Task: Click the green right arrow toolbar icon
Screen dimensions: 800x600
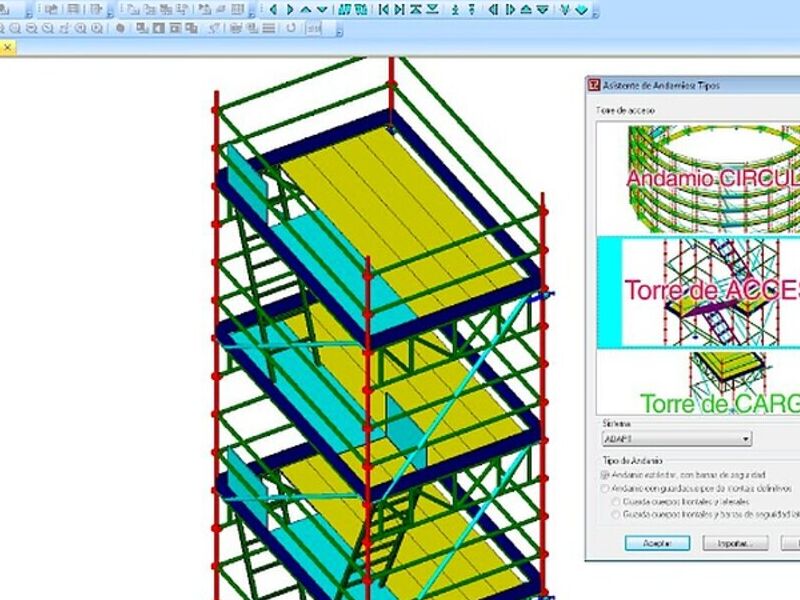Action: 290,9
